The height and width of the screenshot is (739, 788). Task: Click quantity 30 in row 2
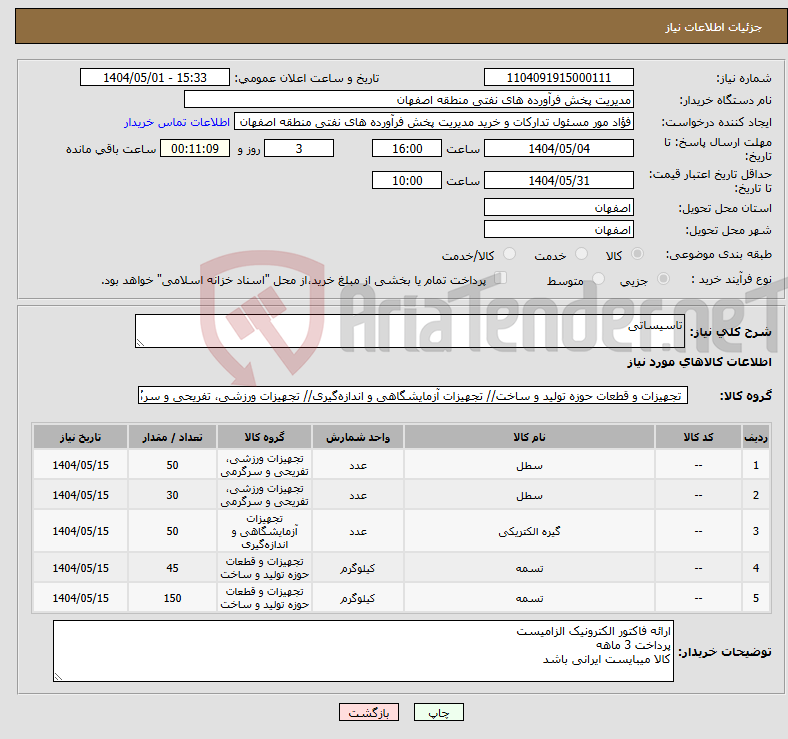coord(172,495)
